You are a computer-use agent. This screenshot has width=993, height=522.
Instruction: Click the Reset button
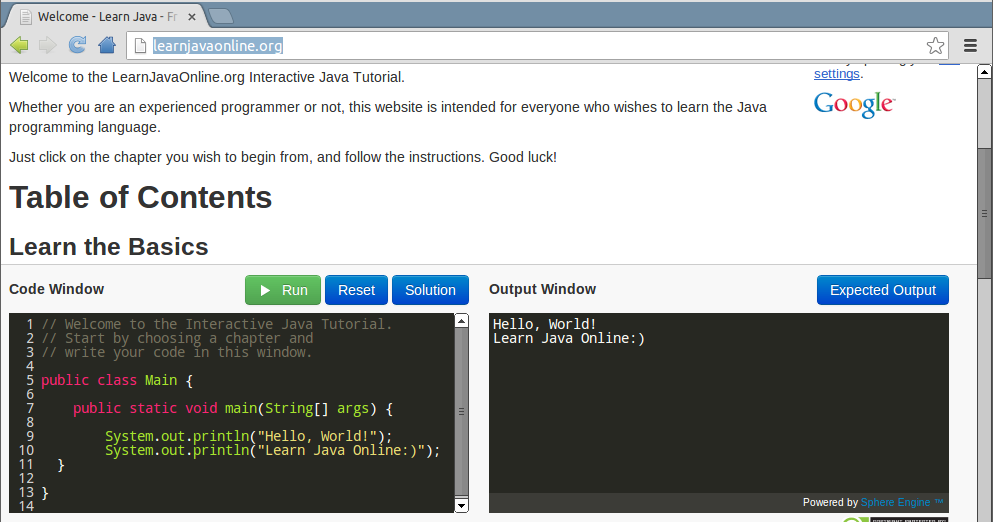(x=357, y=290)
